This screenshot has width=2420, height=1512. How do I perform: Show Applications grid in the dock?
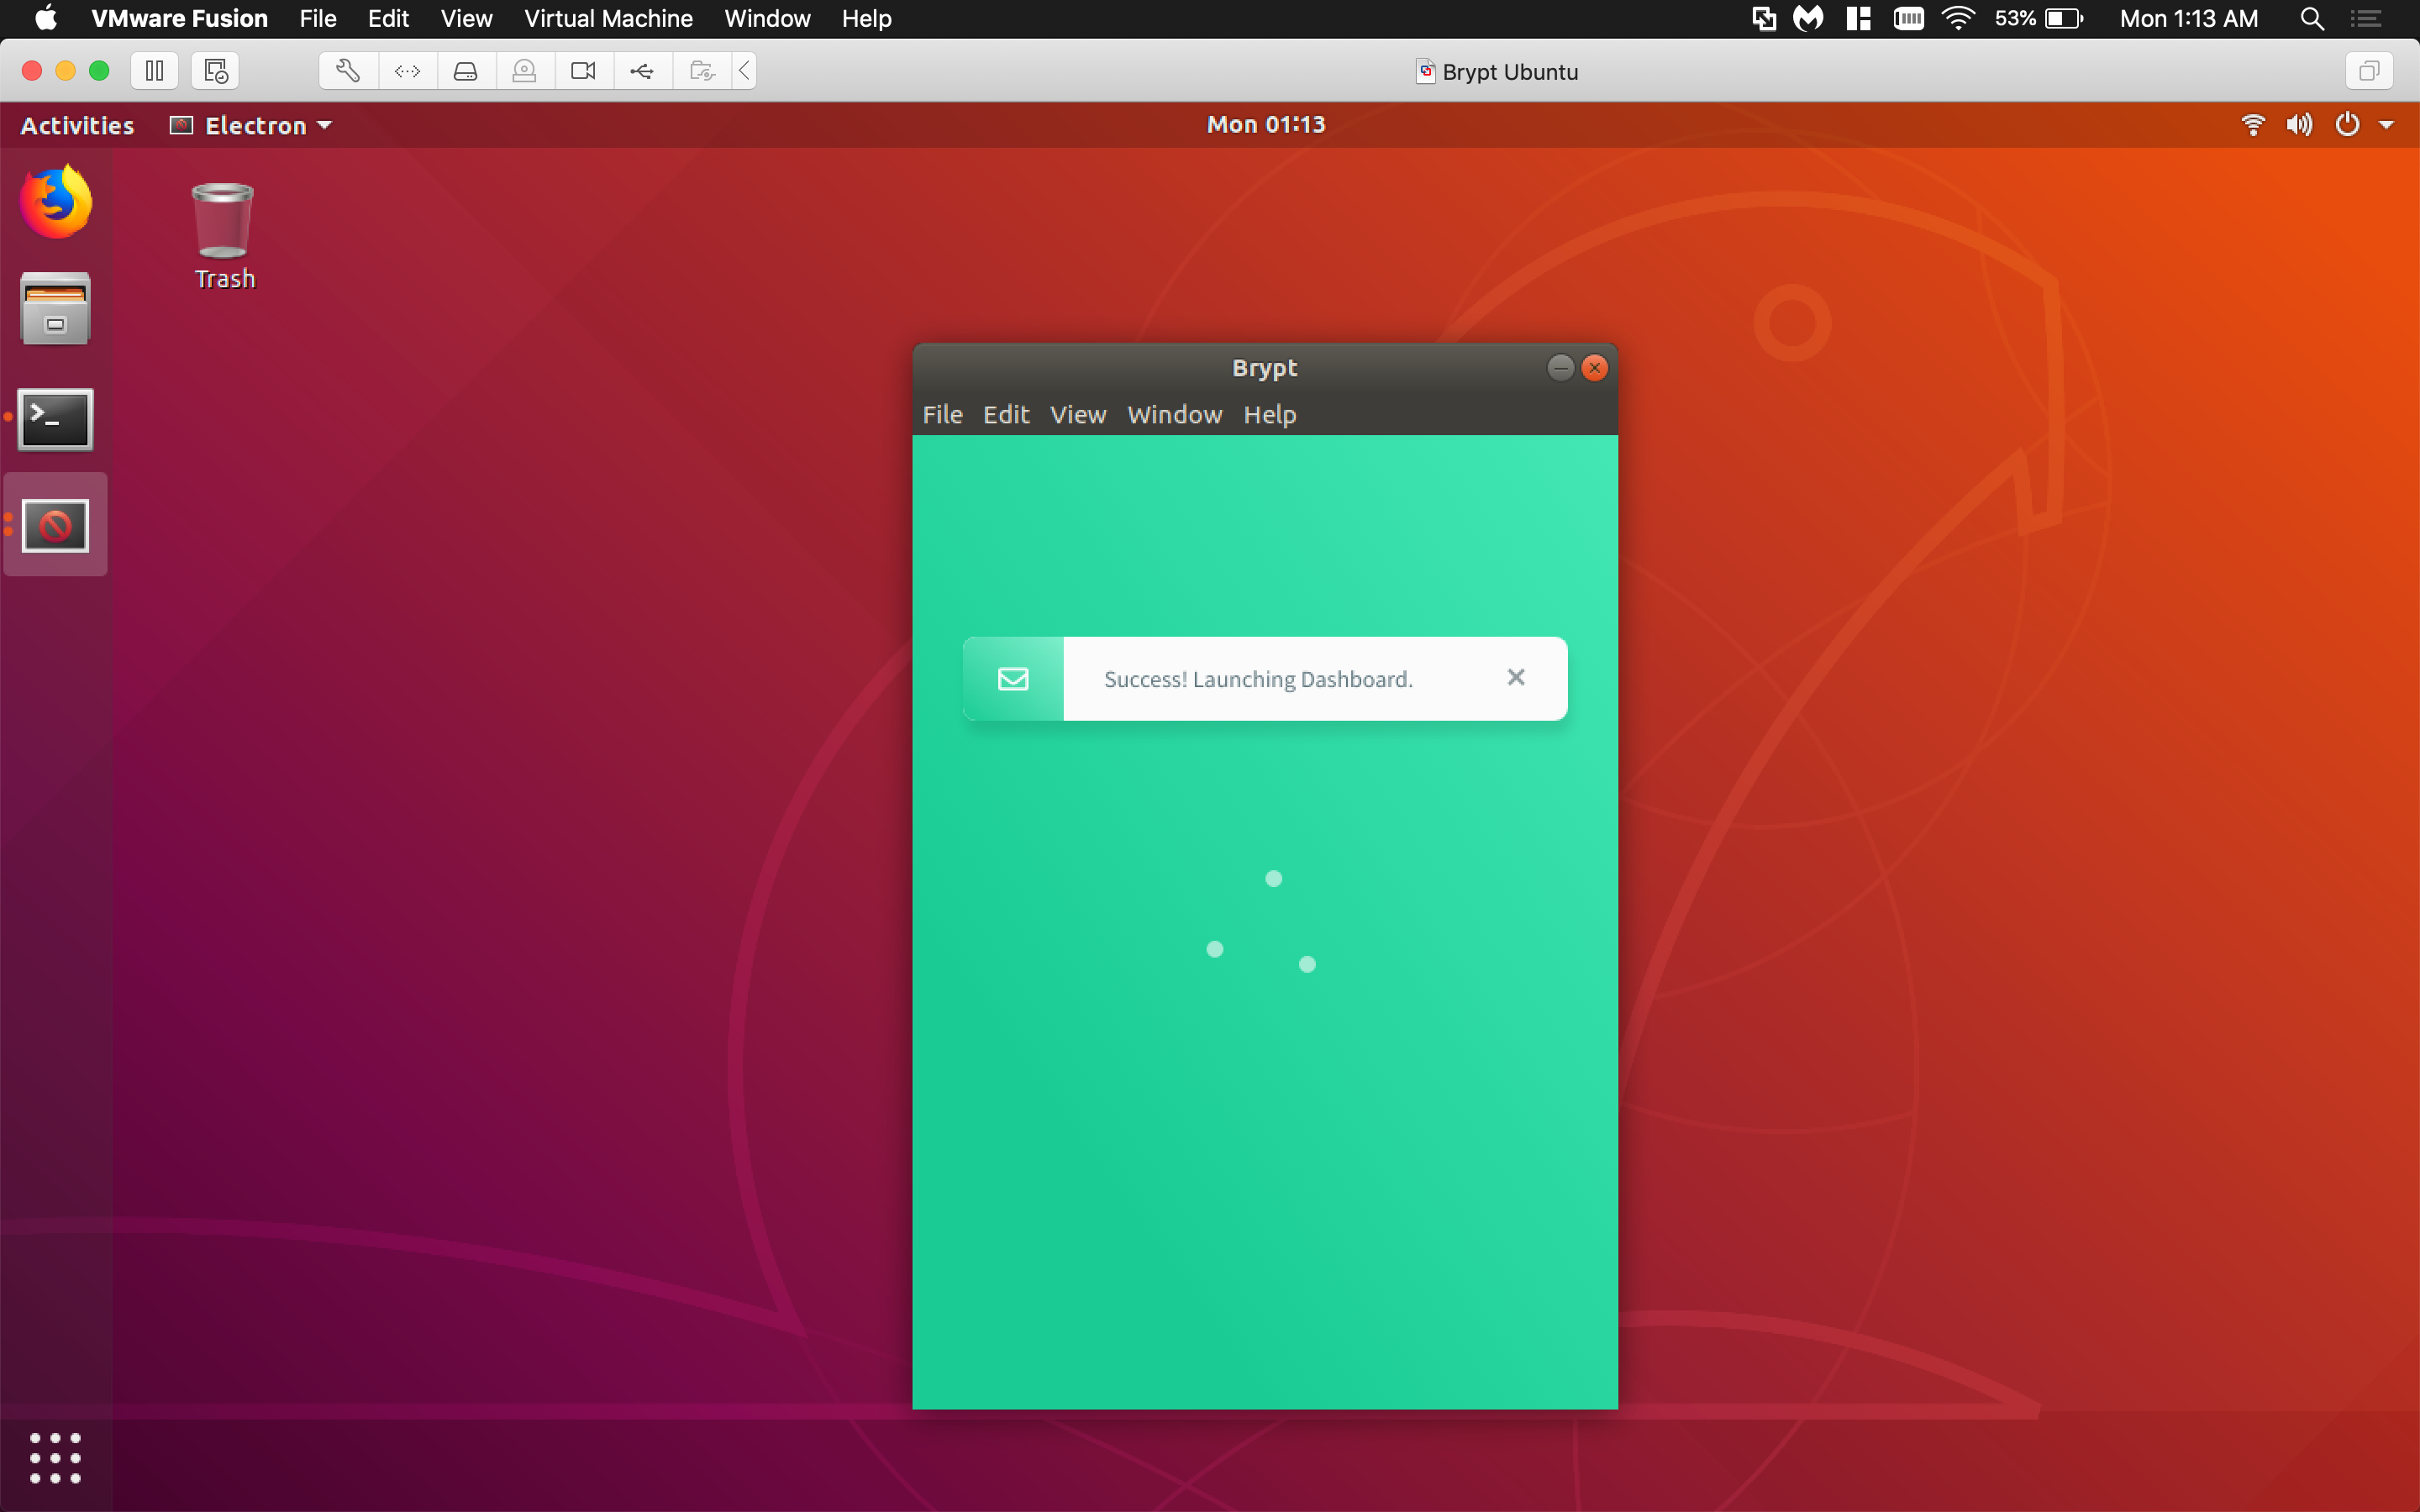click(56, 1457)
